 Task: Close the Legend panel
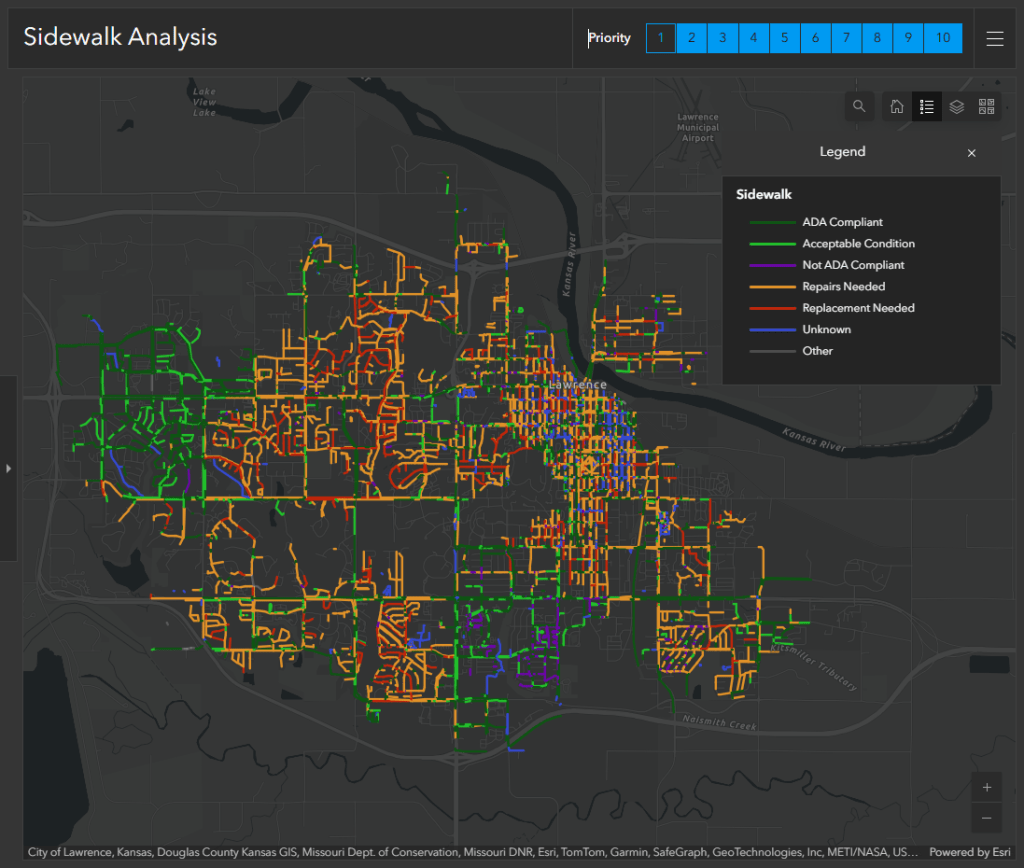point(971,153)
